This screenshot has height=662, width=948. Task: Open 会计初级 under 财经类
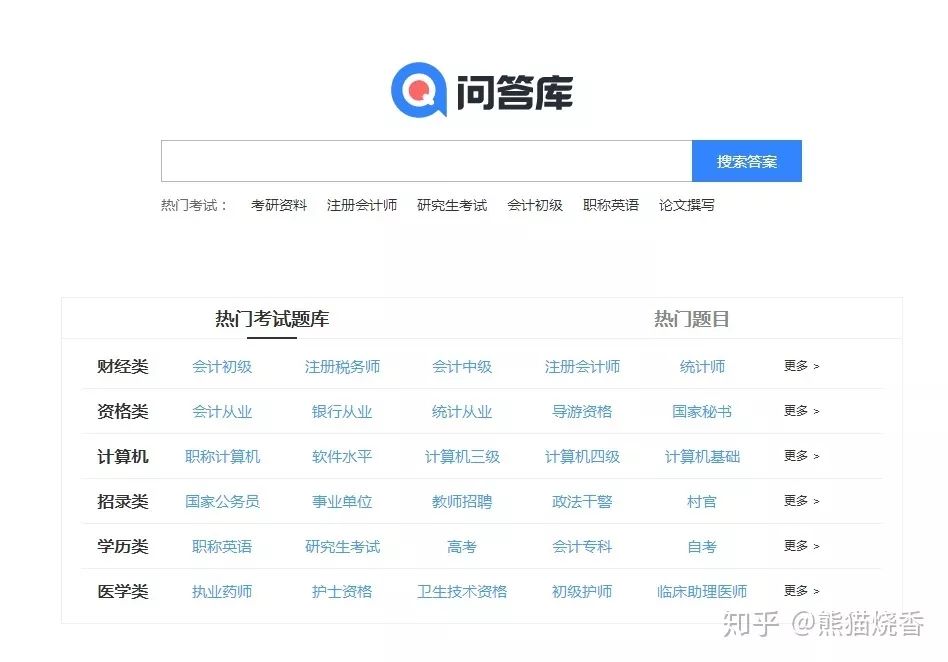point(222,367)
